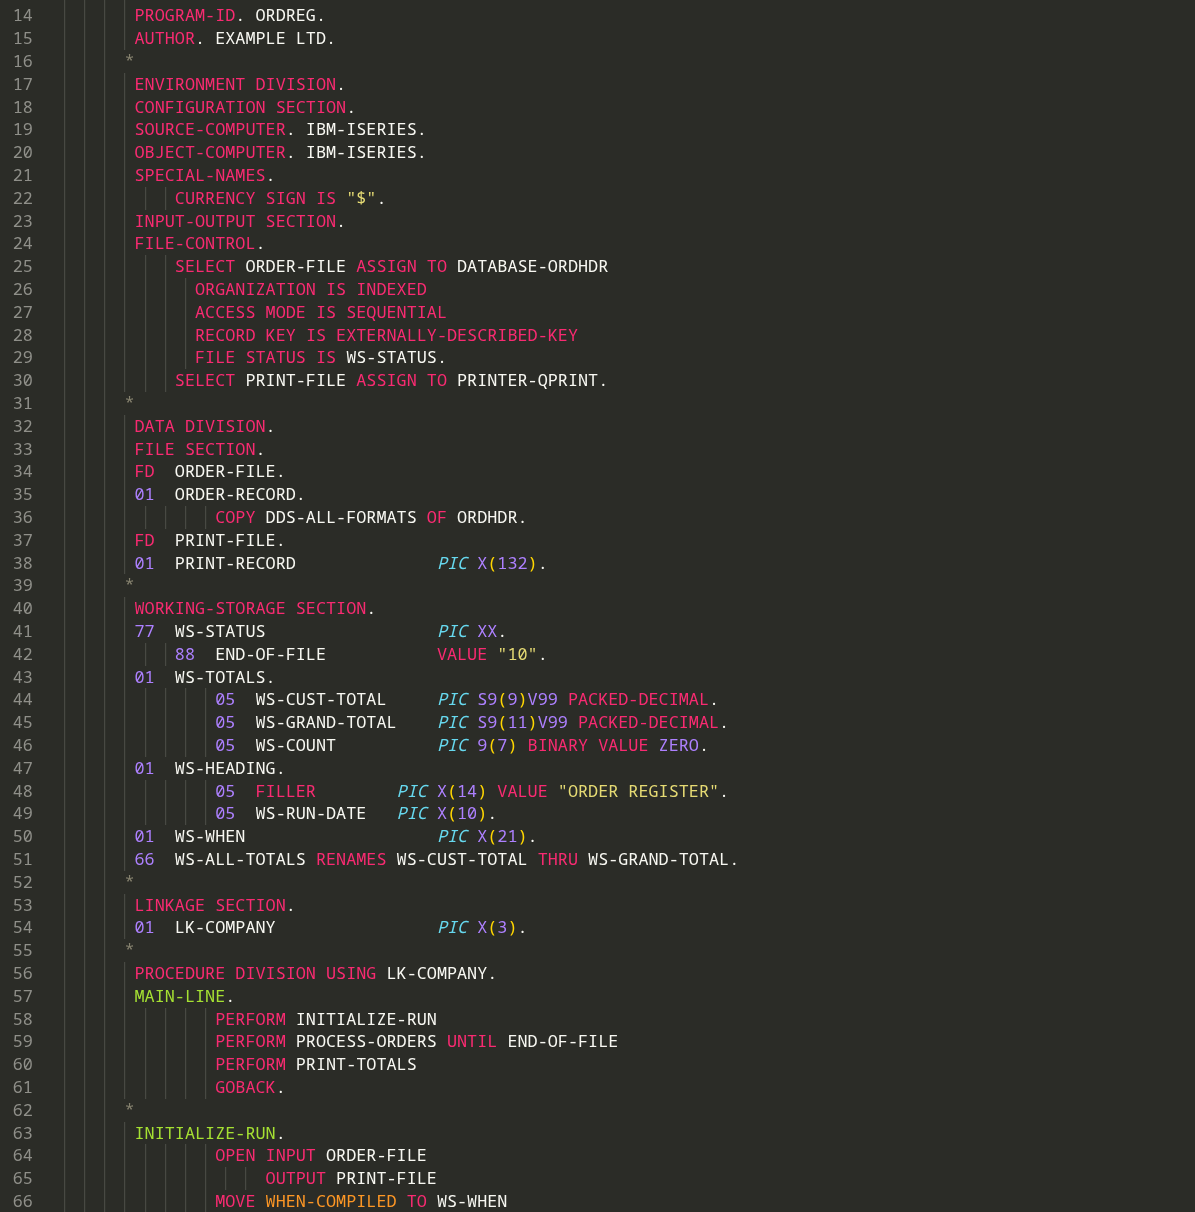Click the WS-RUN-DATE data name

coord(311,814)
